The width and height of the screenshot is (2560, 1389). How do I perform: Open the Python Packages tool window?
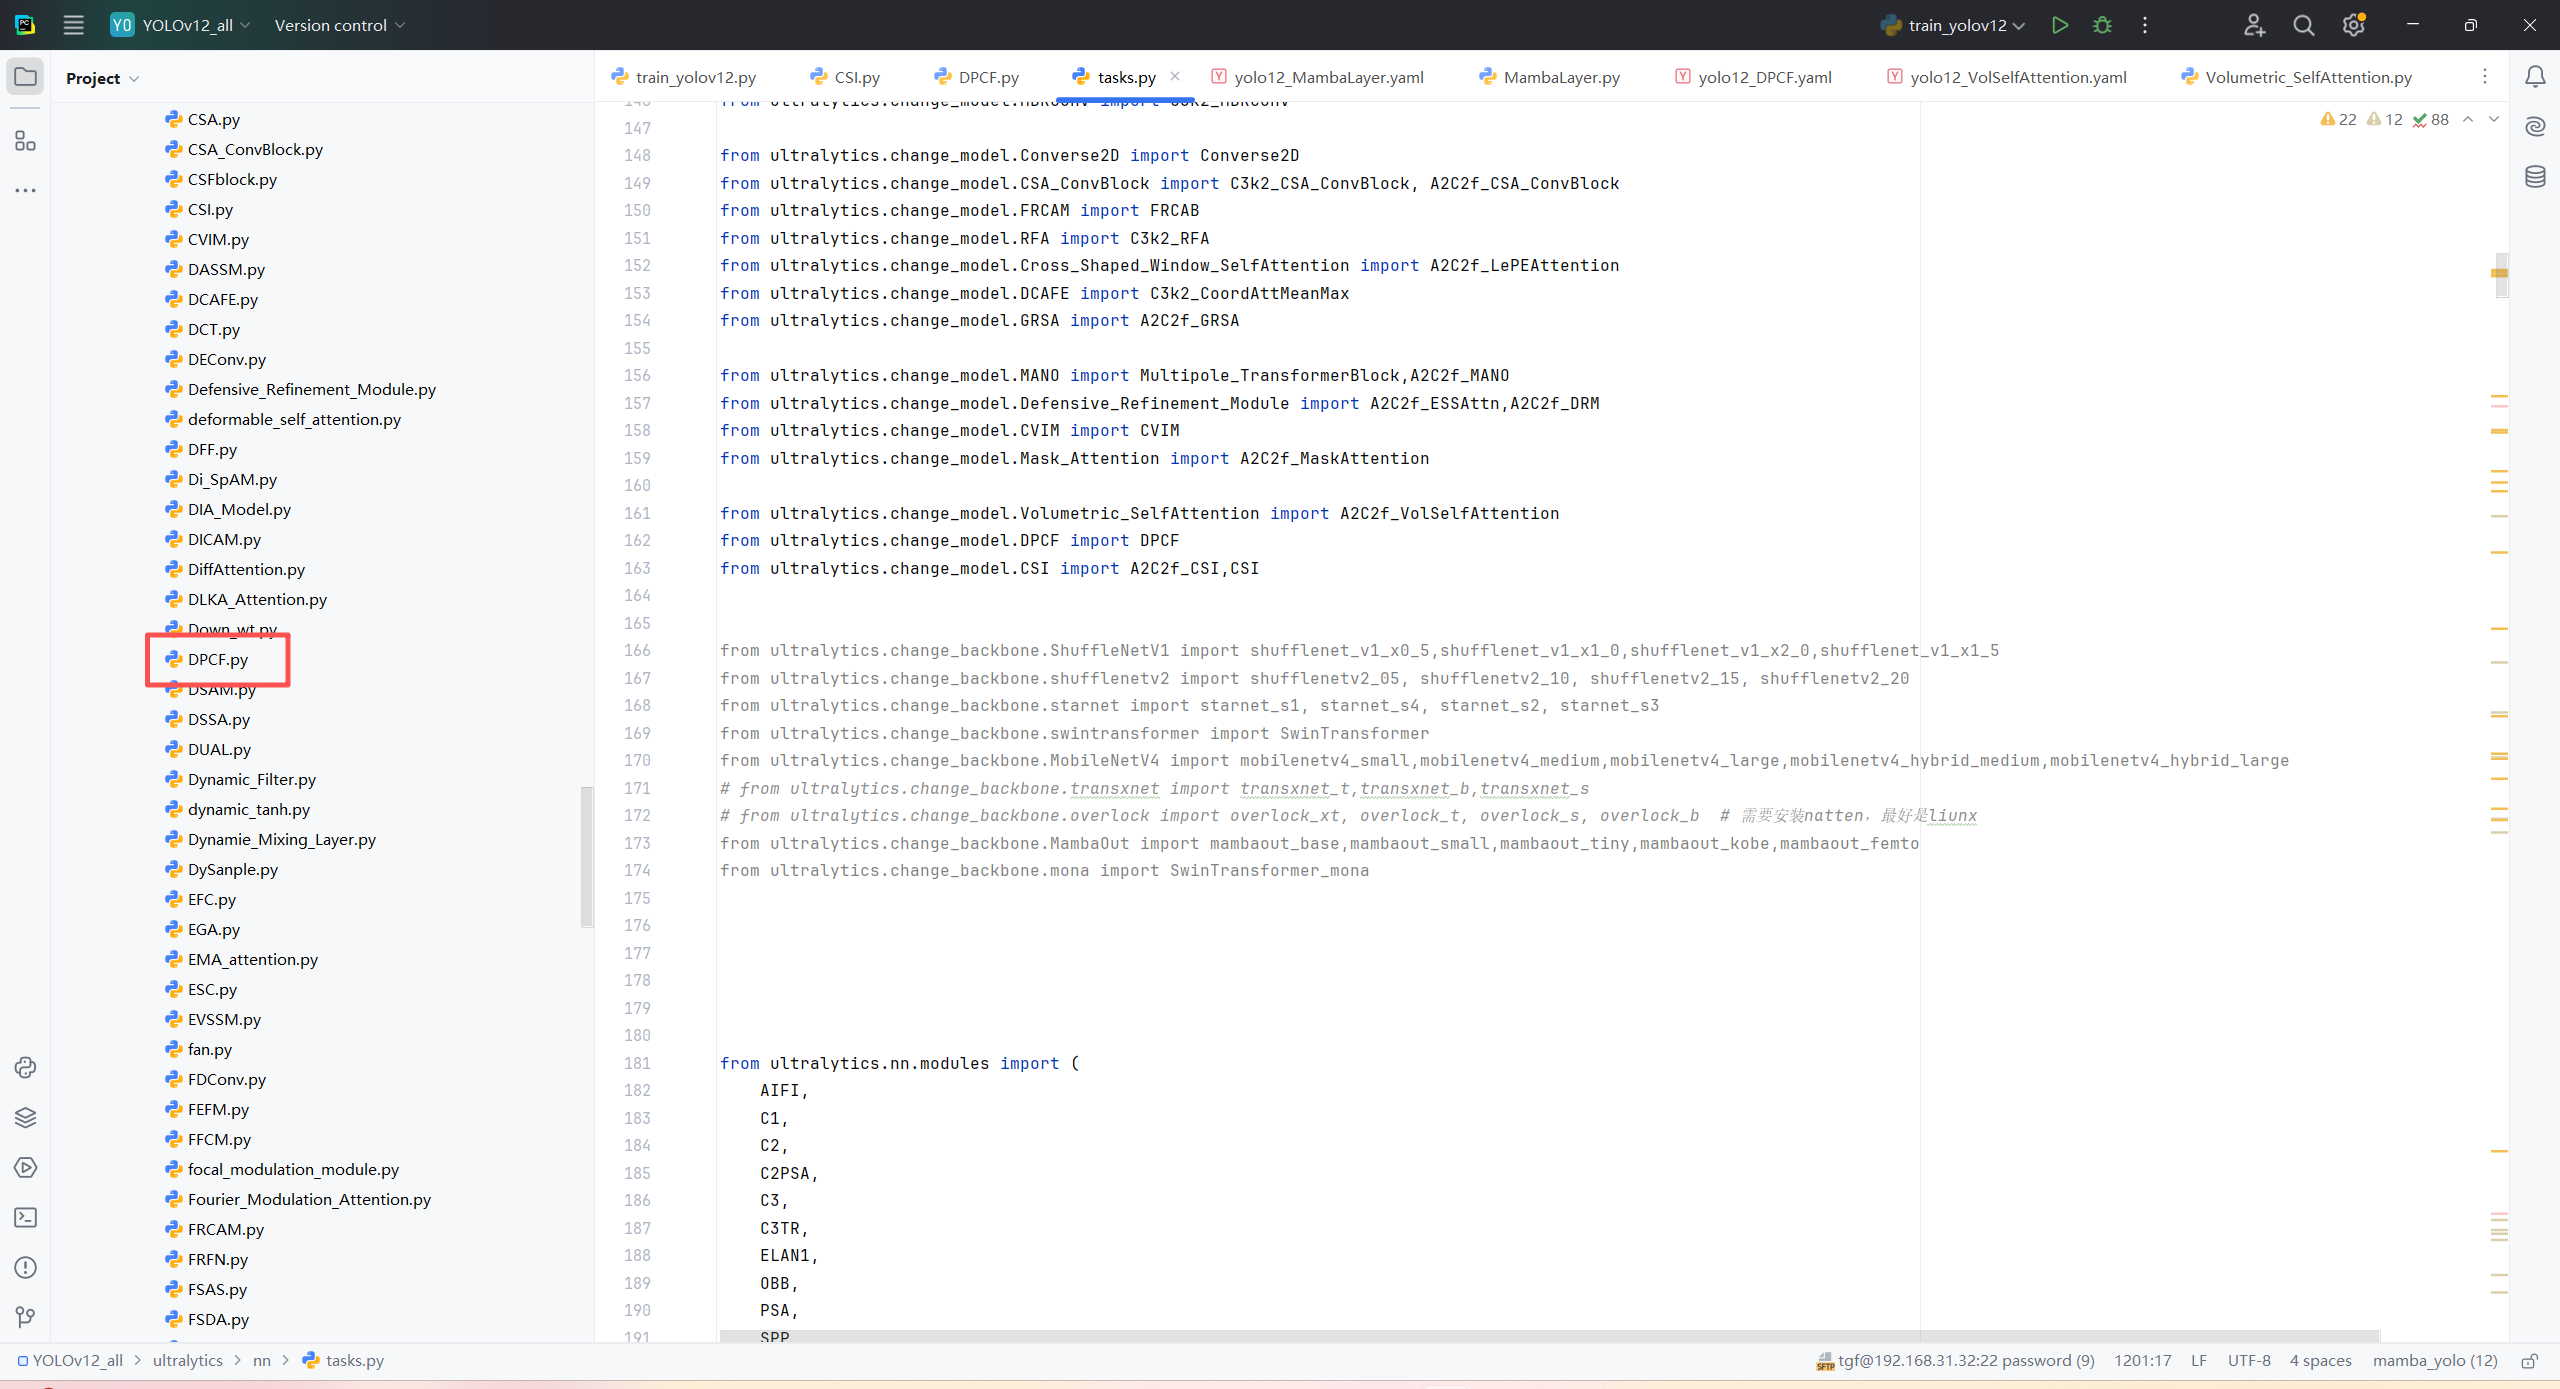(25, 1117)
